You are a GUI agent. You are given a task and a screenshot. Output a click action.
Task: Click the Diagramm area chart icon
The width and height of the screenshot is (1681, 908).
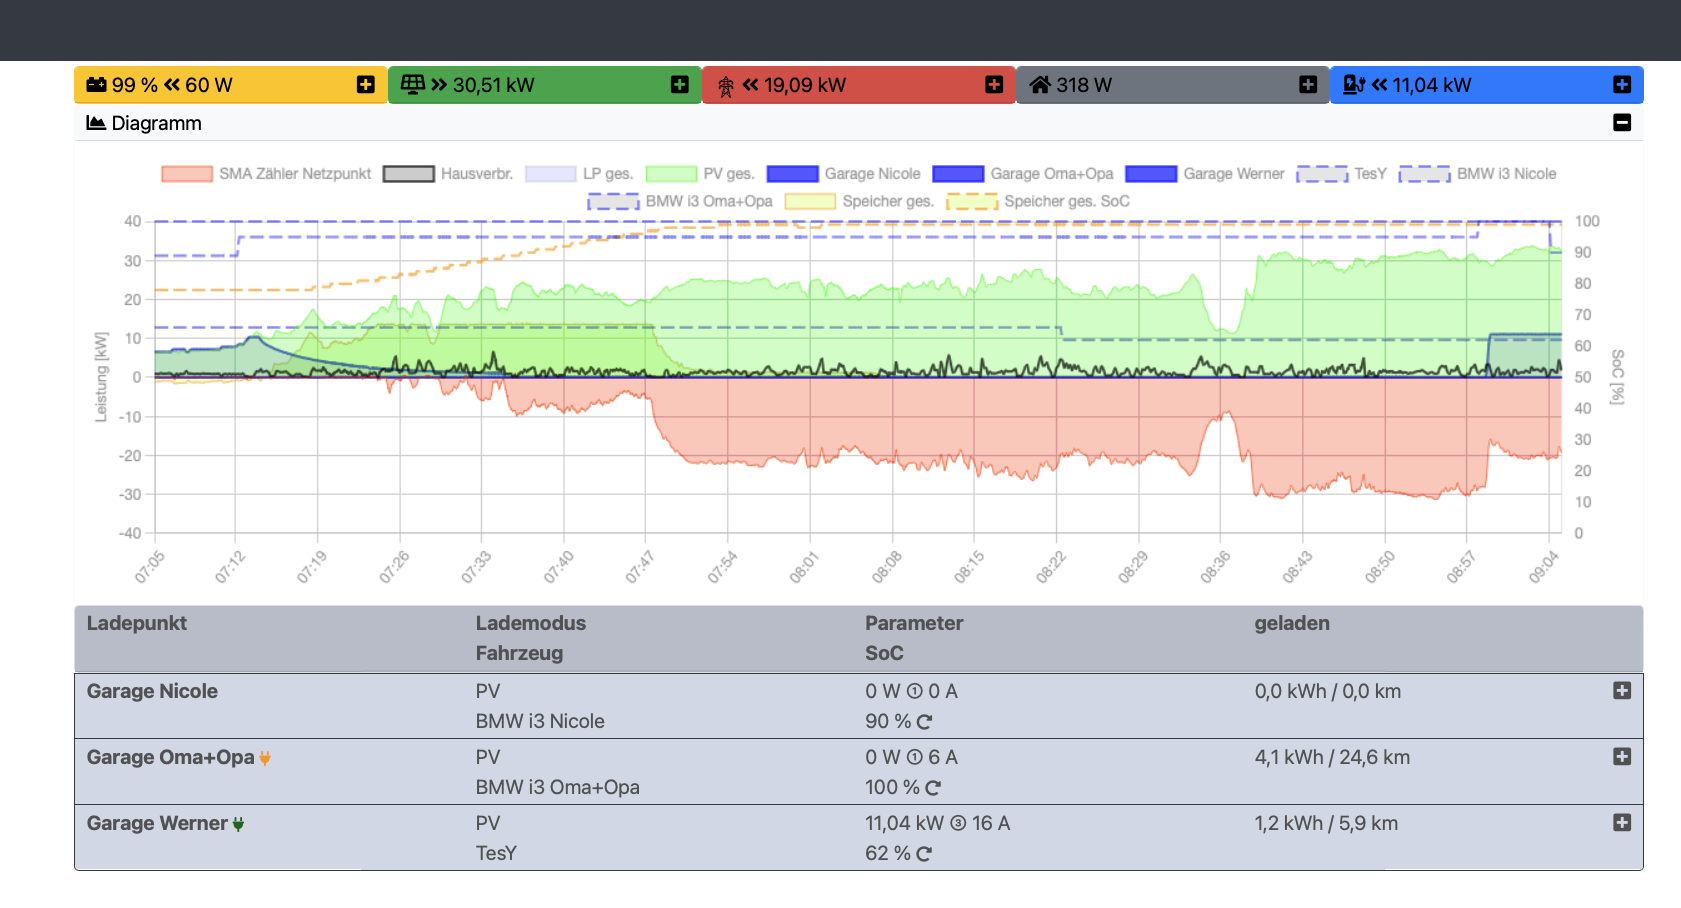(96, 123)
